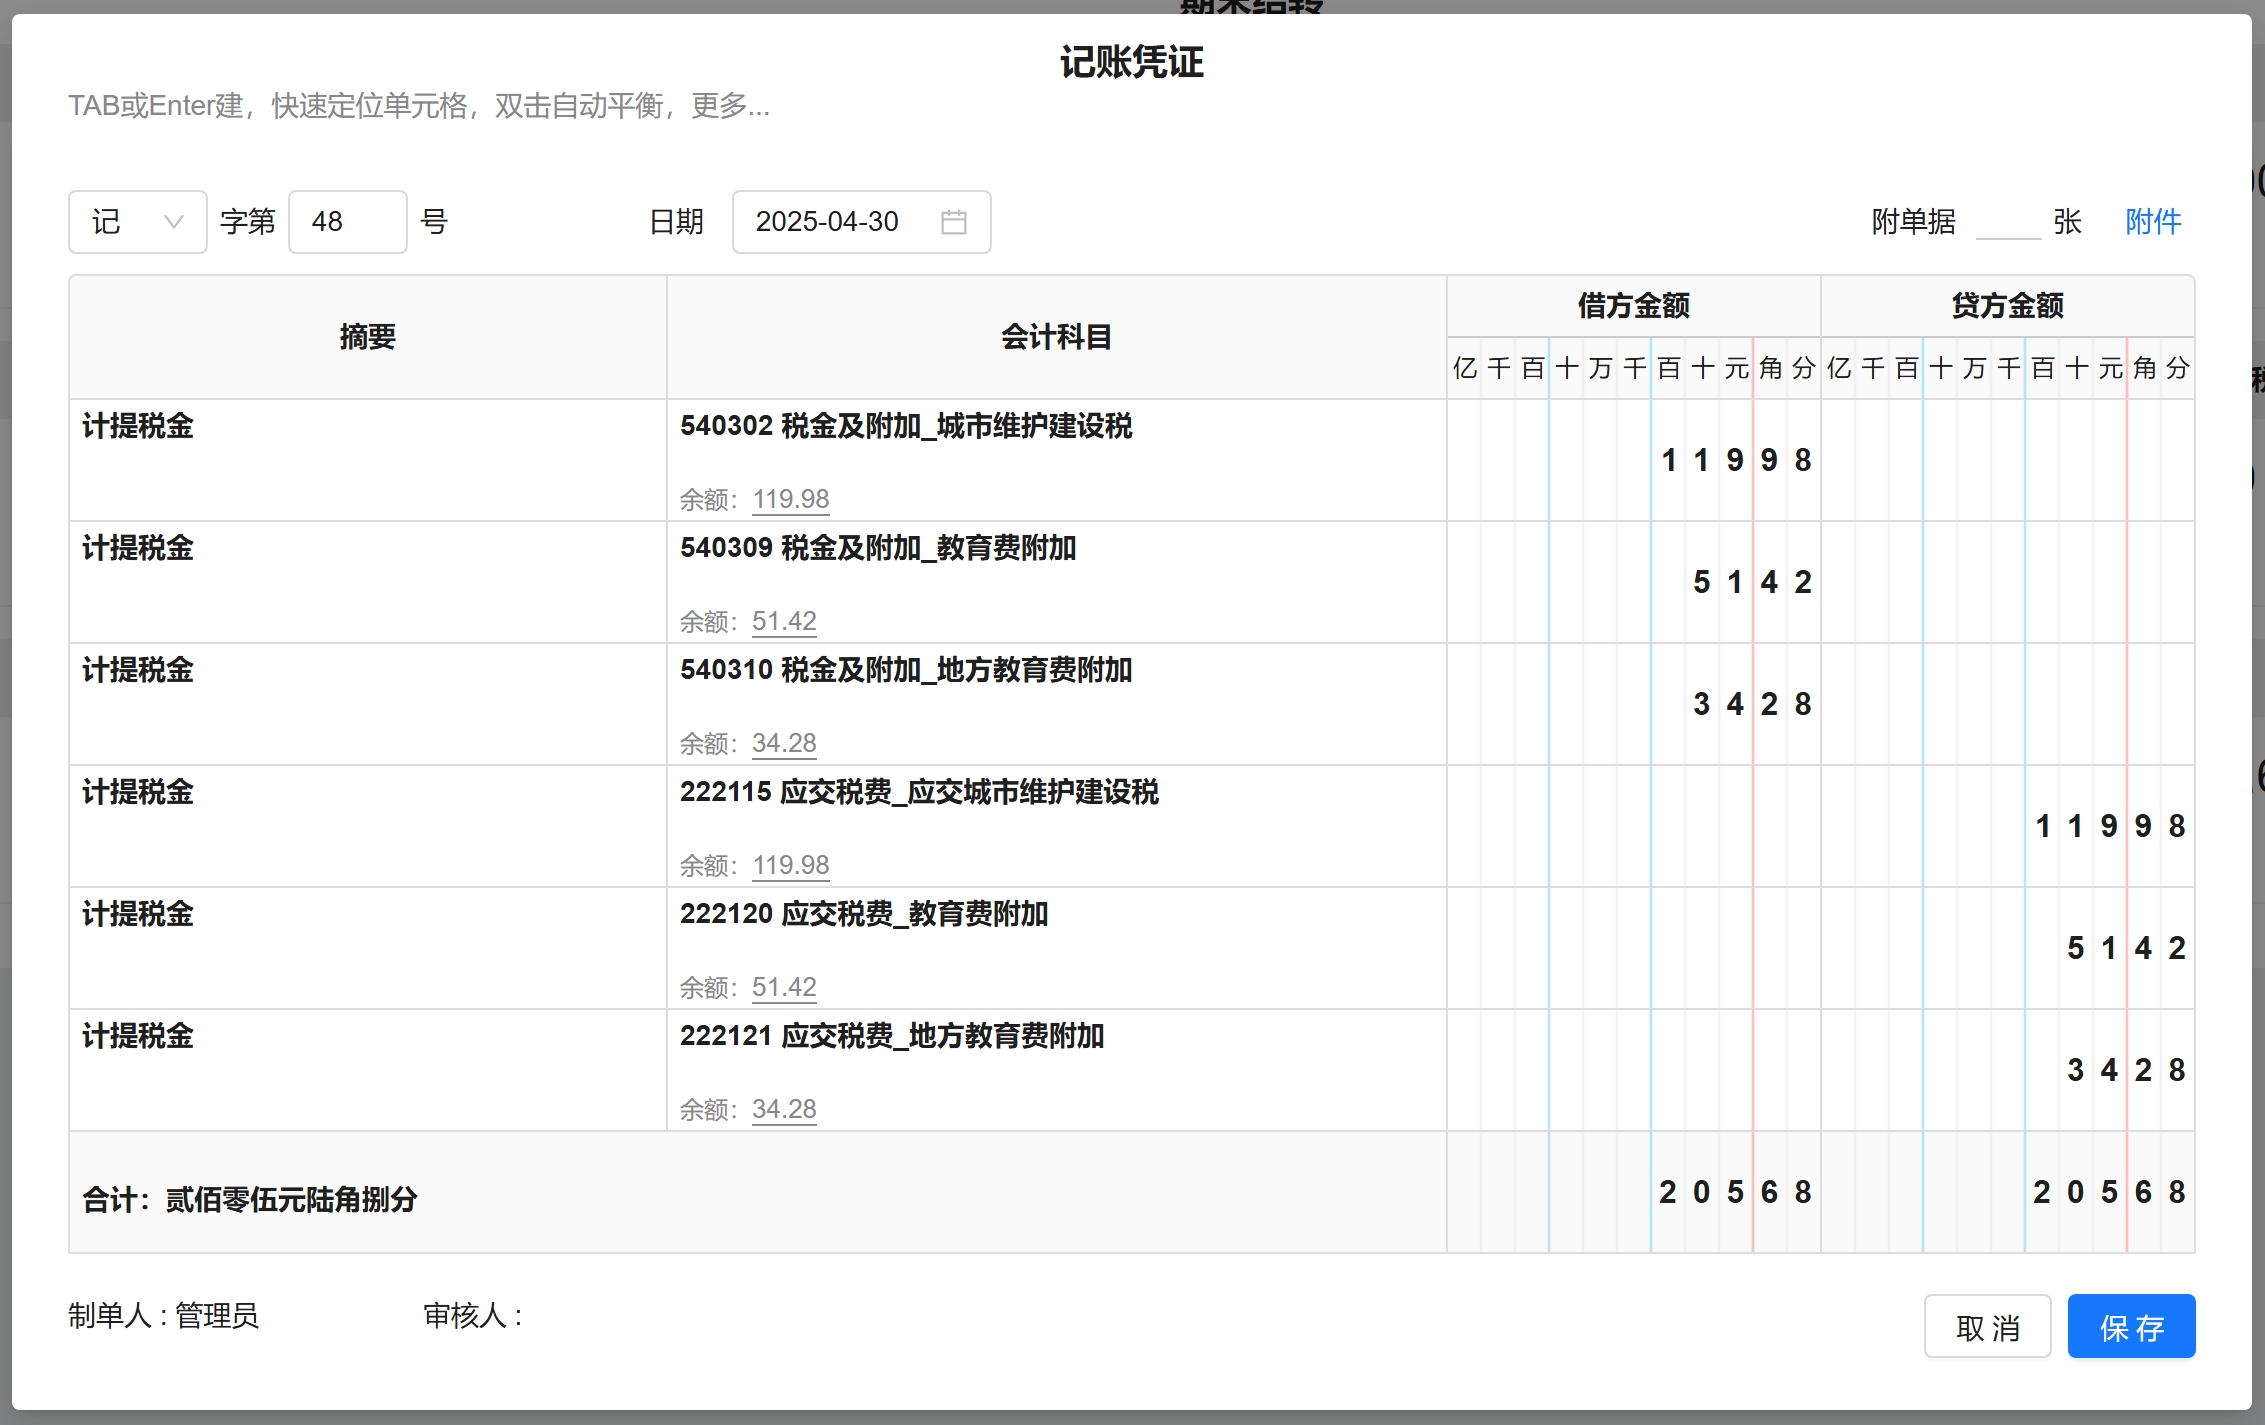Select account 222121 应交税费_地方教育费附加 cell
The image size is (2265, 1425).
click(891, 1037)
